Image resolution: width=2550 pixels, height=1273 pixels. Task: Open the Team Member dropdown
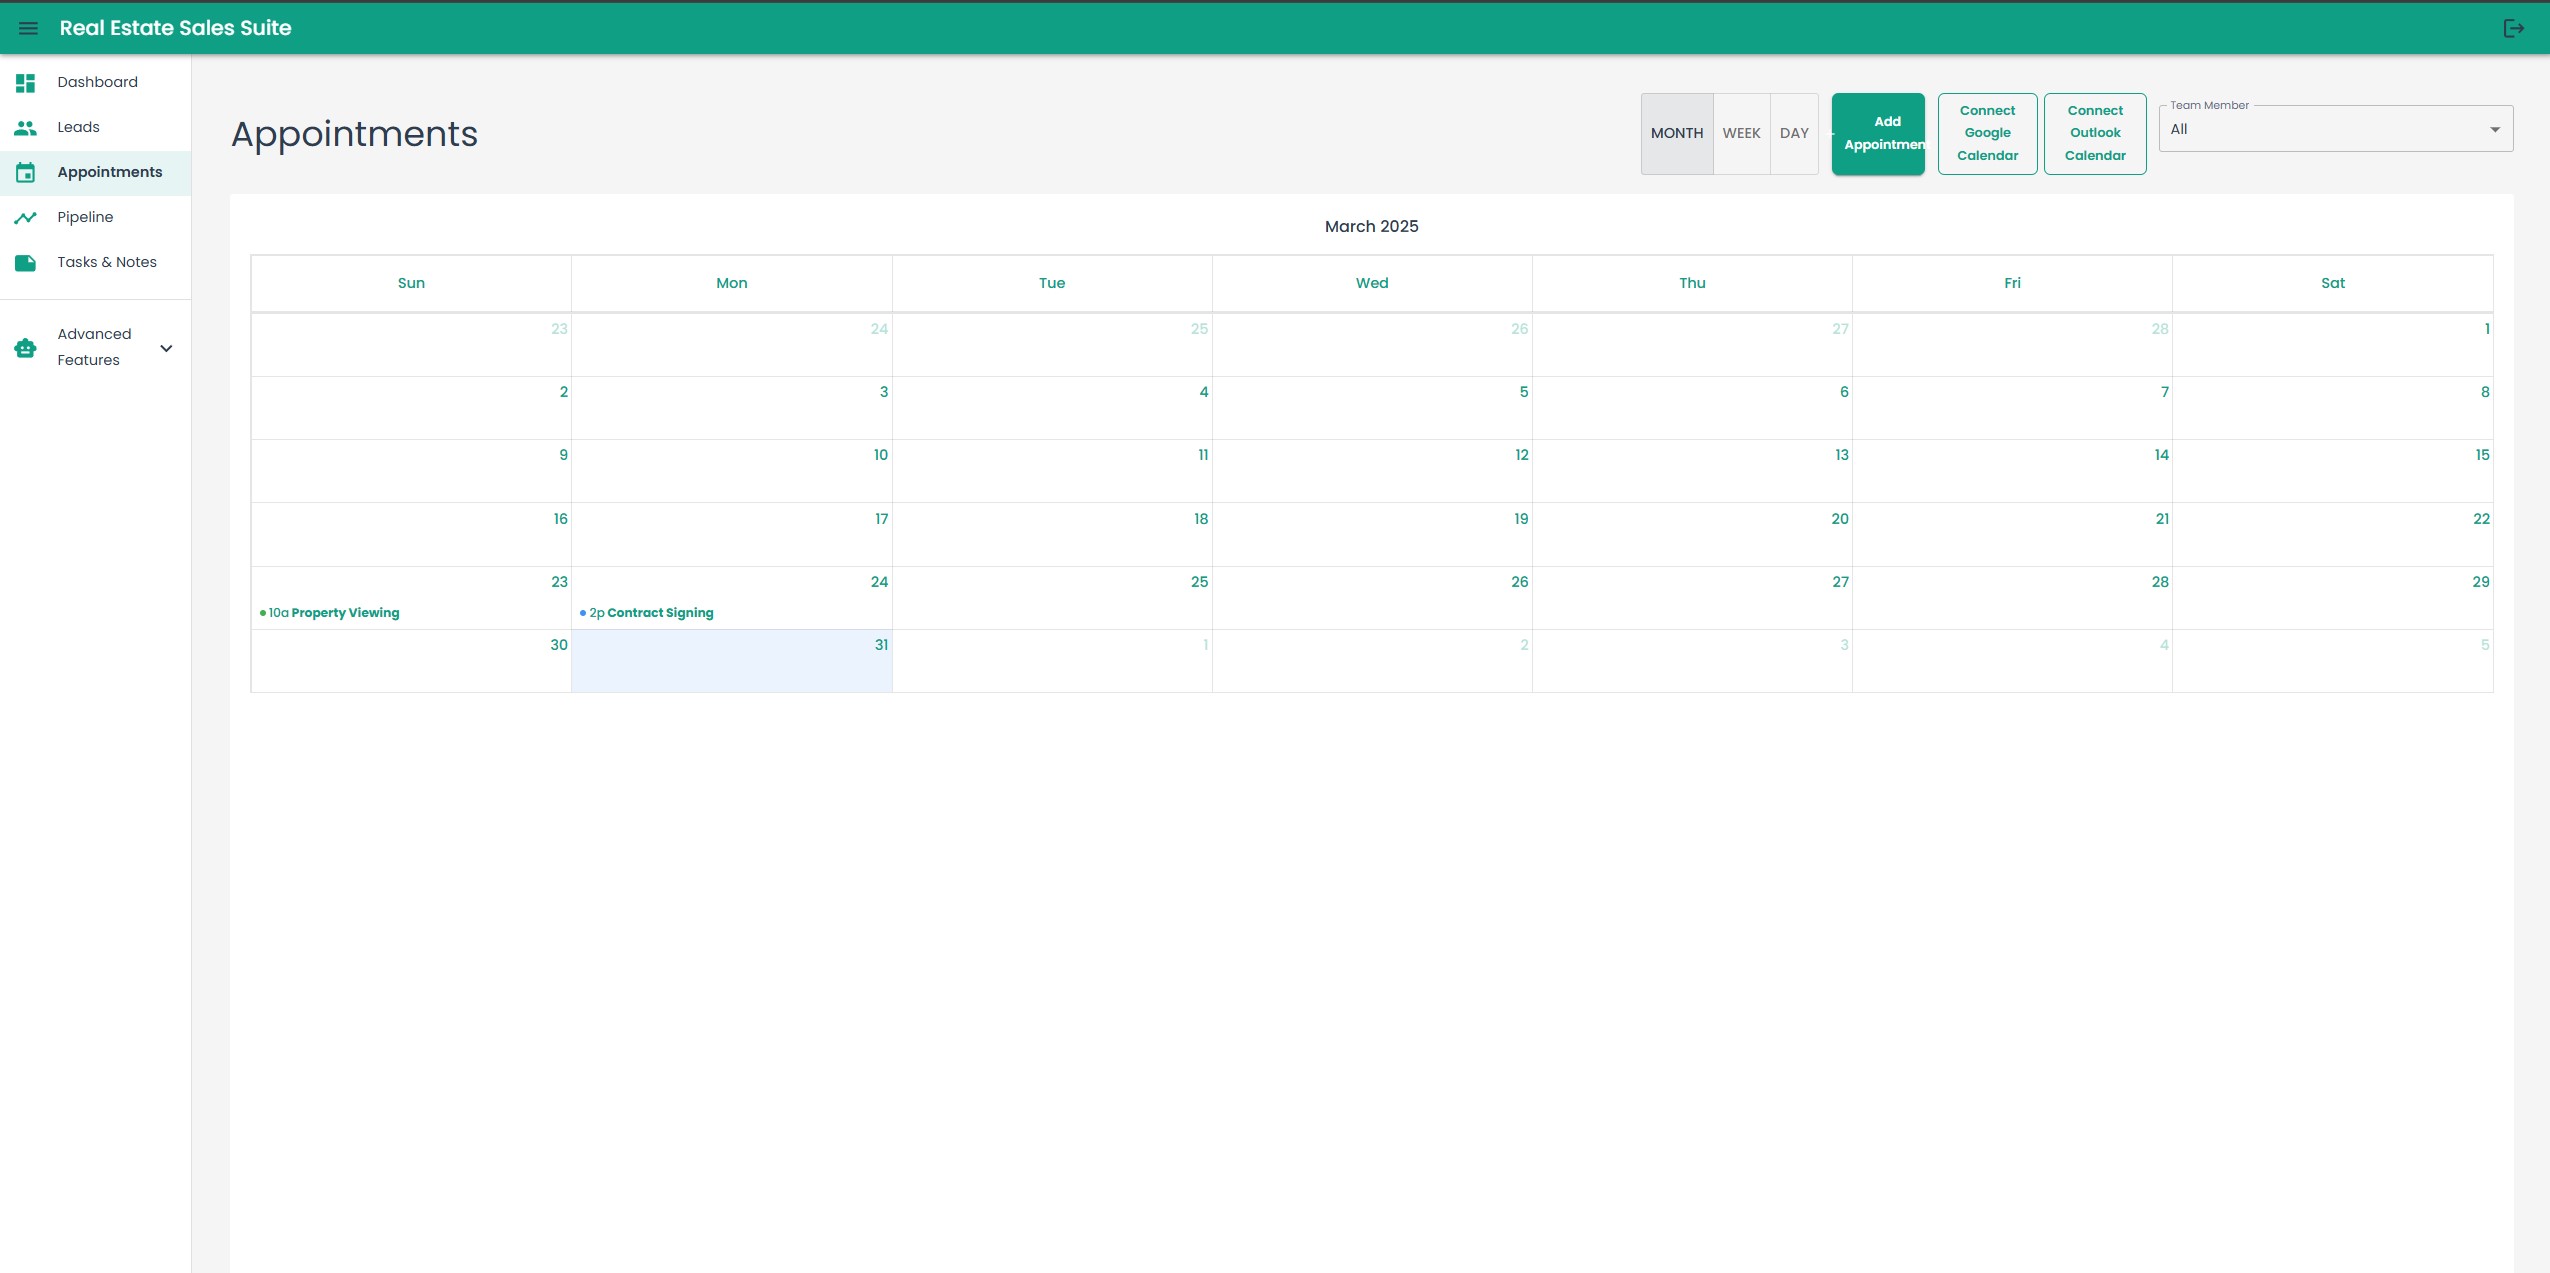pyautogui.click(x=2320, y=130)
